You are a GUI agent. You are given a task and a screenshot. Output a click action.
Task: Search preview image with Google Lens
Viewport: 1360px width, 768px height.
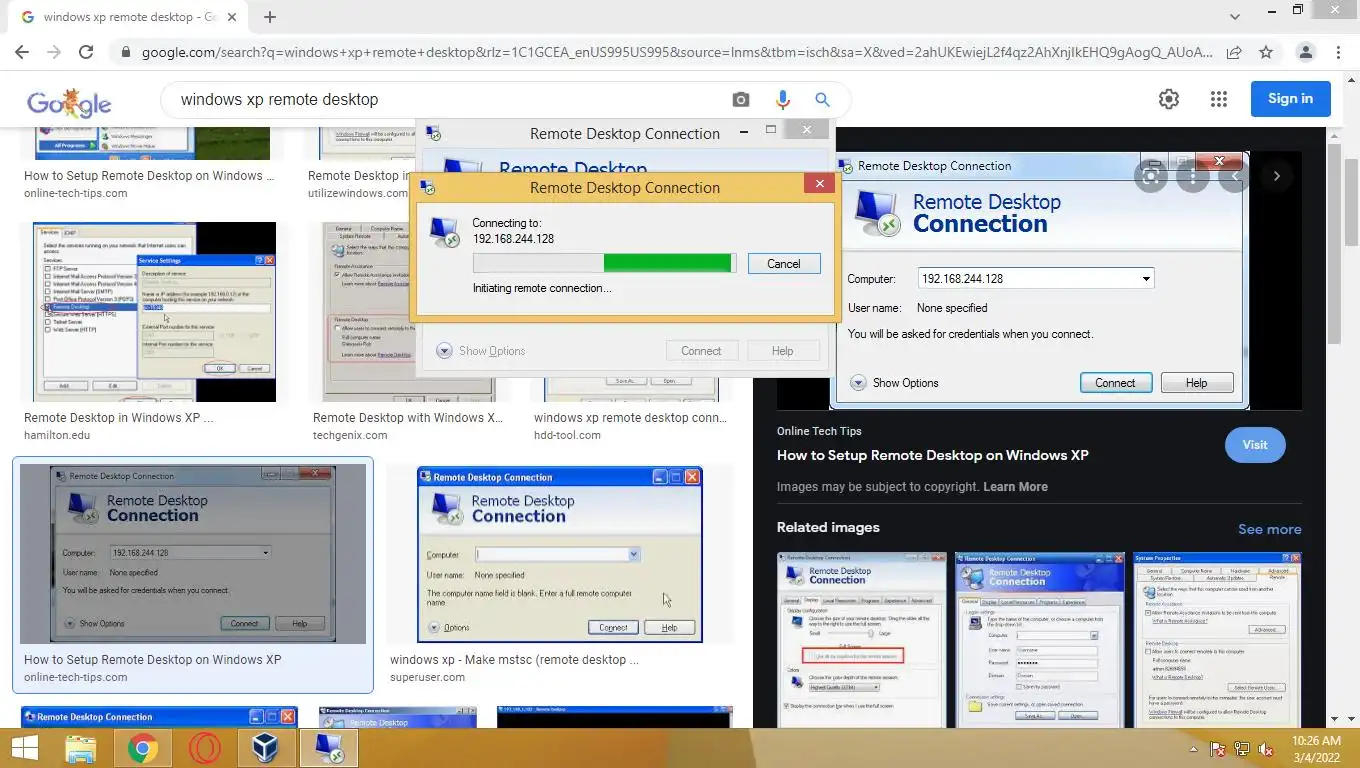click(x=1152, y=176)
